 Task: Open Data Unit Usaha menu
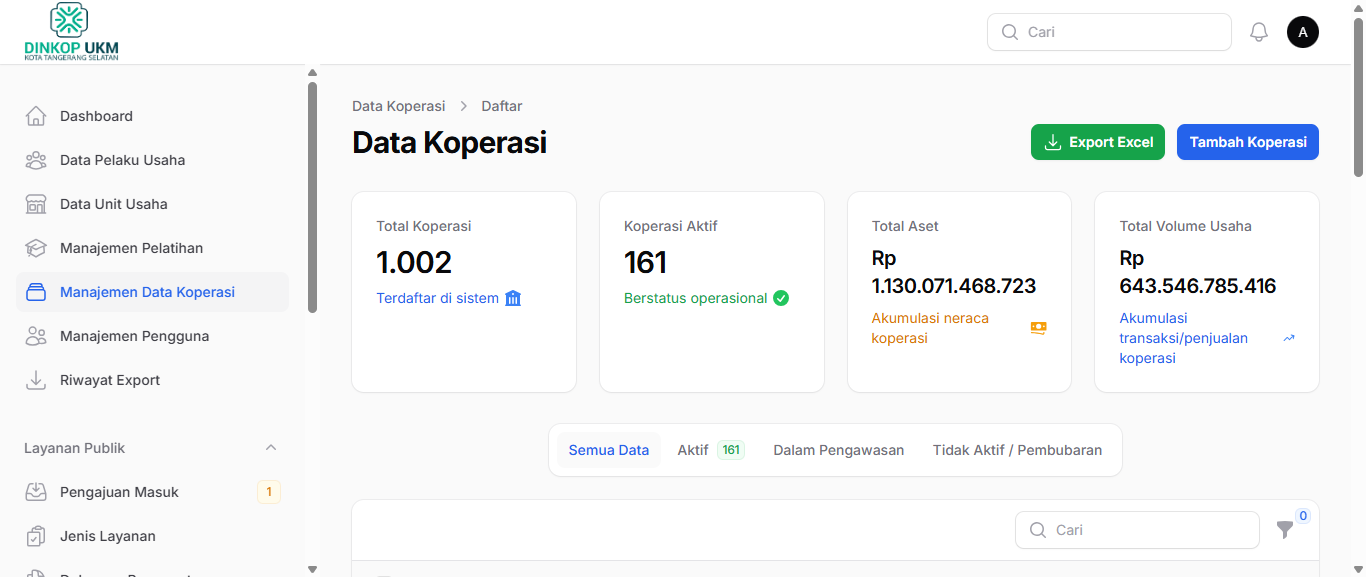point(152,204)
